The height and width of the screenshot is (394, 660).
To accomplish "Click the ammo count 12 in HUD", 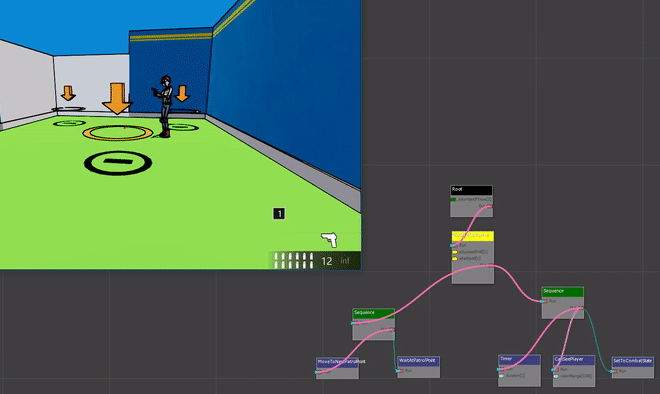I will [x=327, y=261].
